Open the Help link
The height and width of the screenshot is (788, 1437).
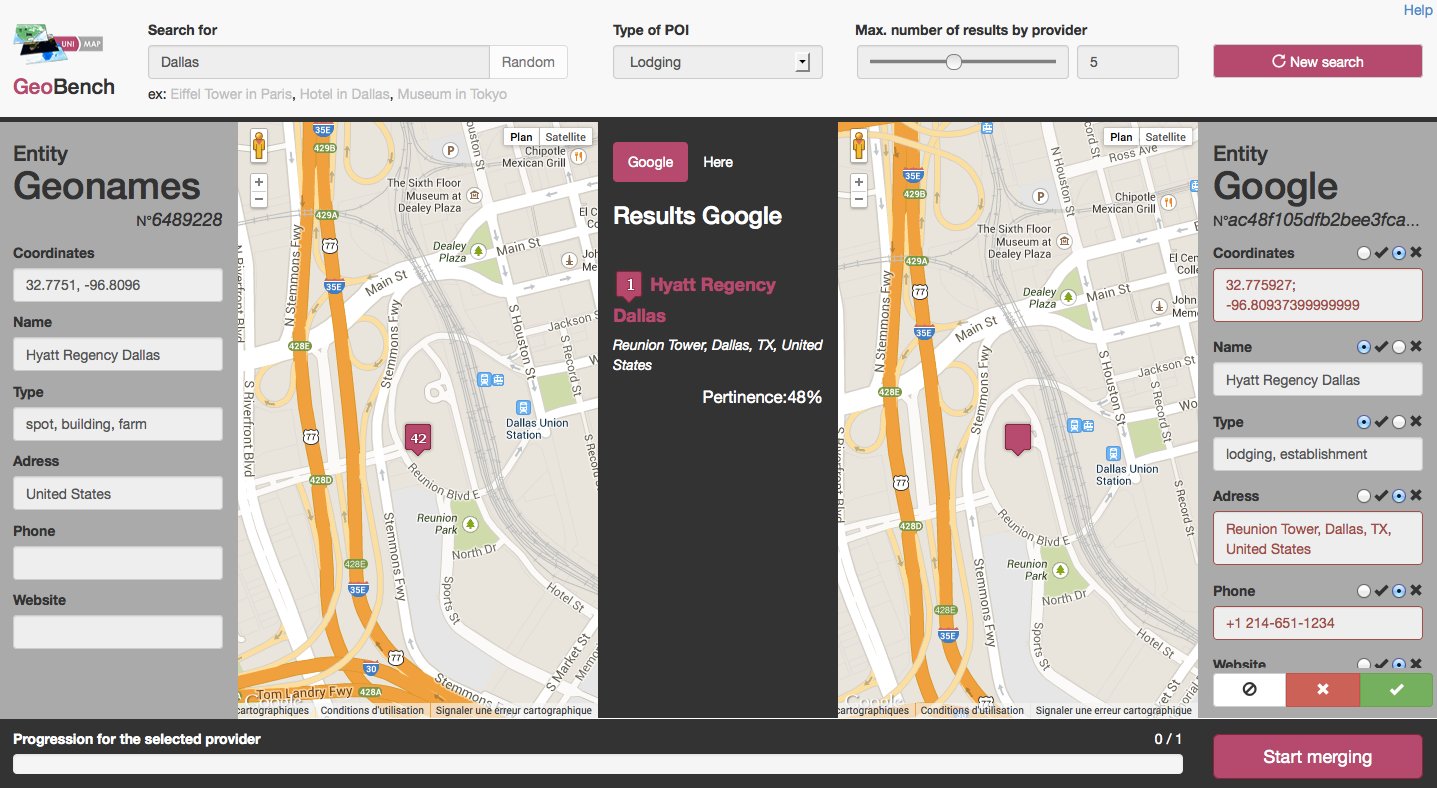1418,10
